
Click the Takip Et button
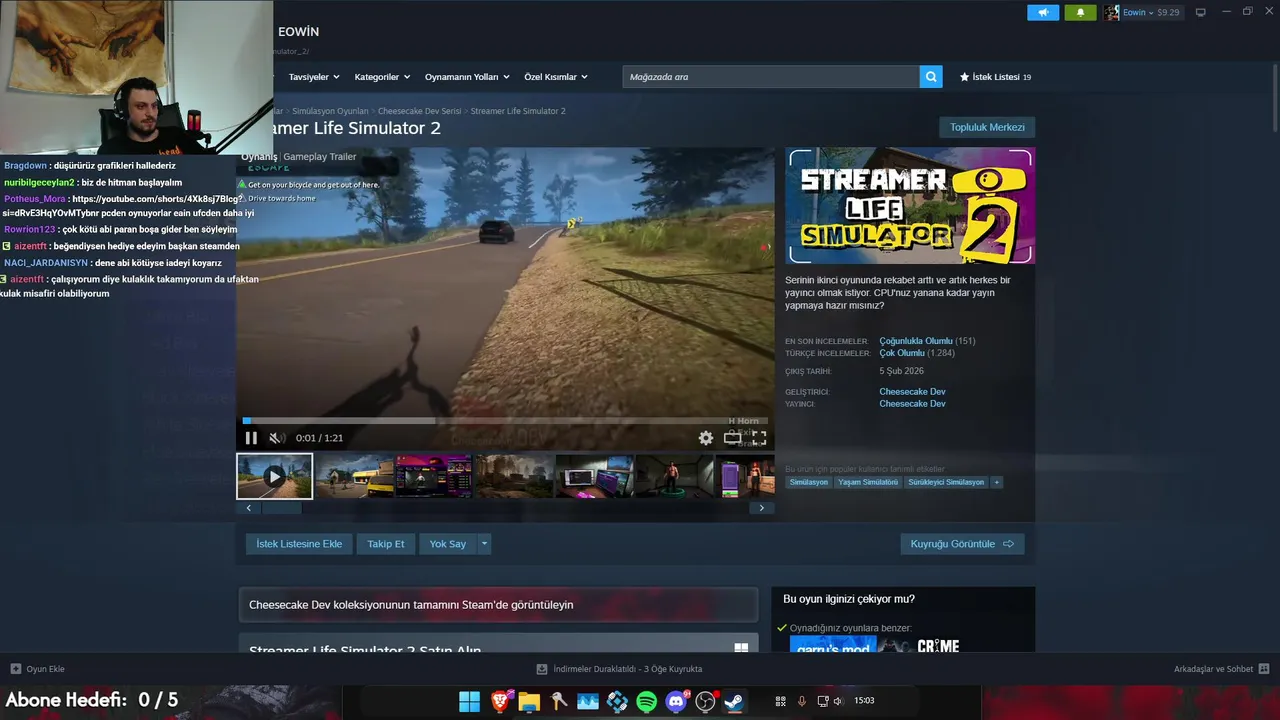pyautogui.click(x=386, y=544)
